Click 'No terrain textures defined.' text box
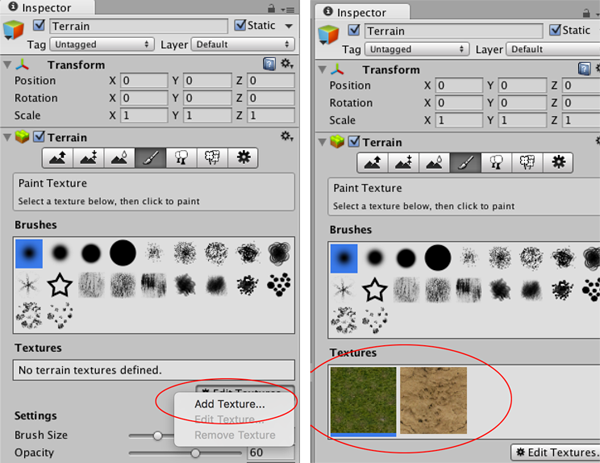The height and width of the screenshot is (463, 600). [x=154, y=370]
